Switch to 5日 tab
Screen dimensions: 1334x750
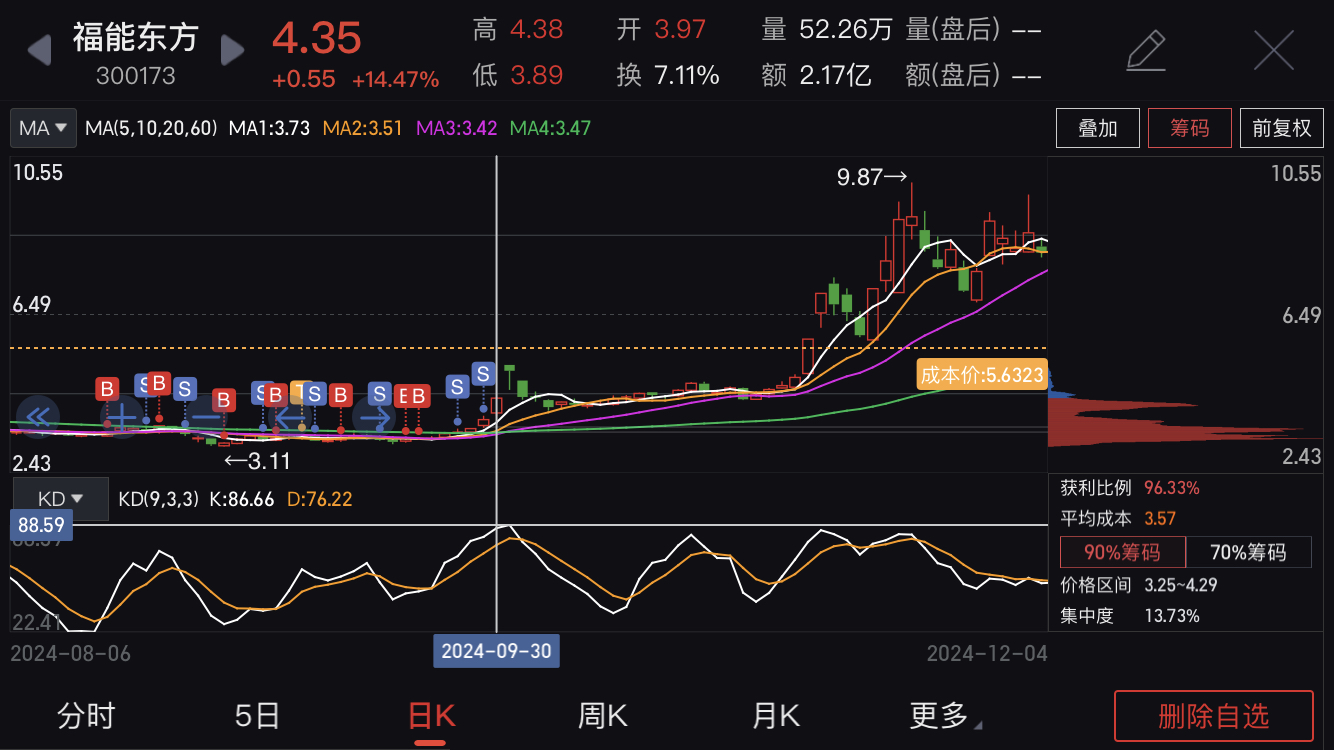257,715
